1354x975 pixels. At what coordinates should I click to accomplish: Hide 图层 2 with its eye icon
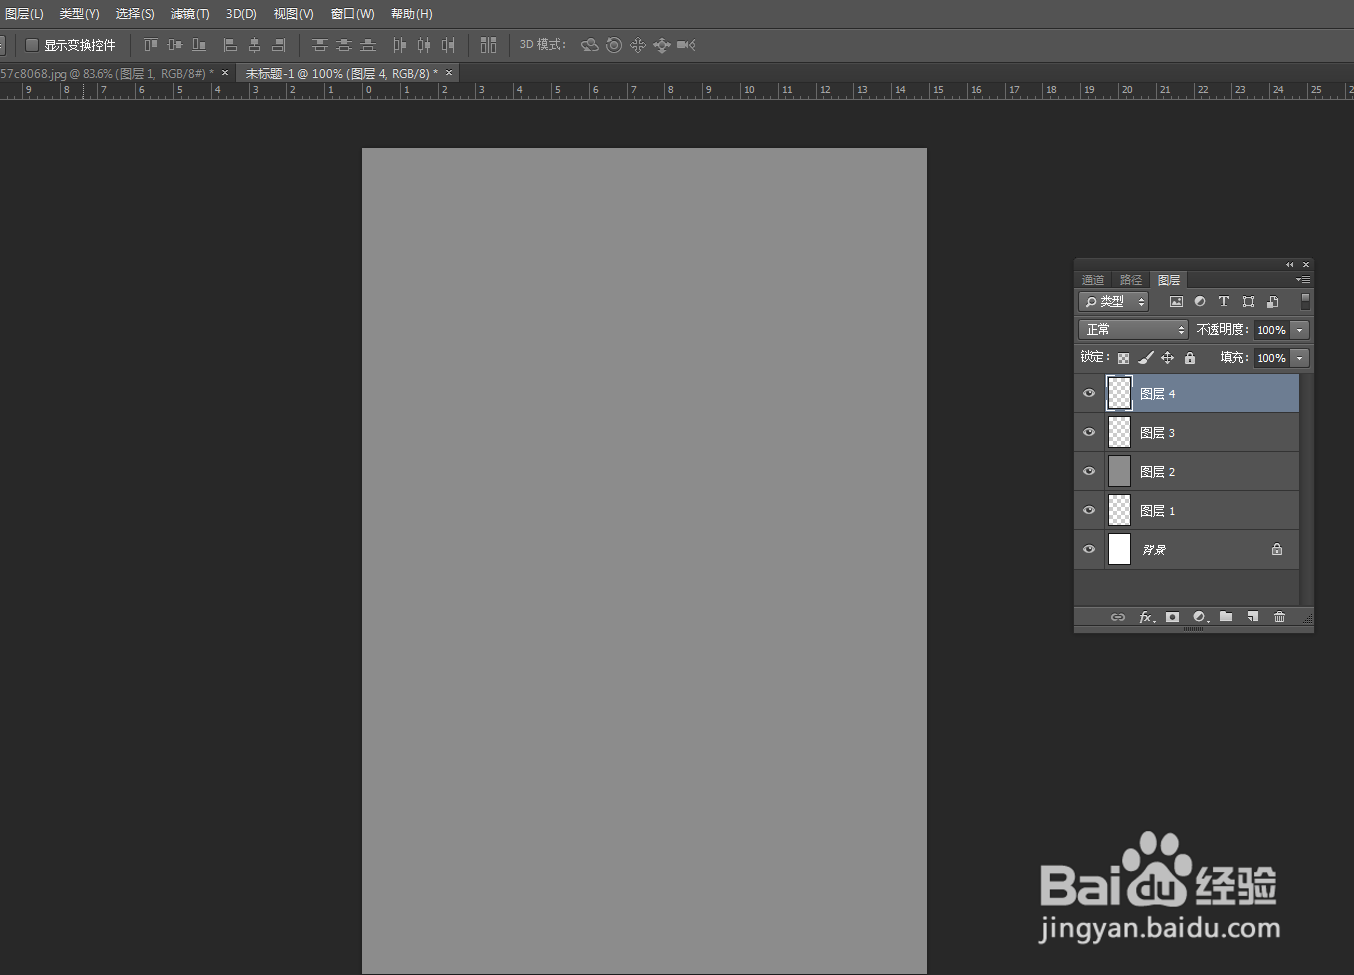(1089, 471)
